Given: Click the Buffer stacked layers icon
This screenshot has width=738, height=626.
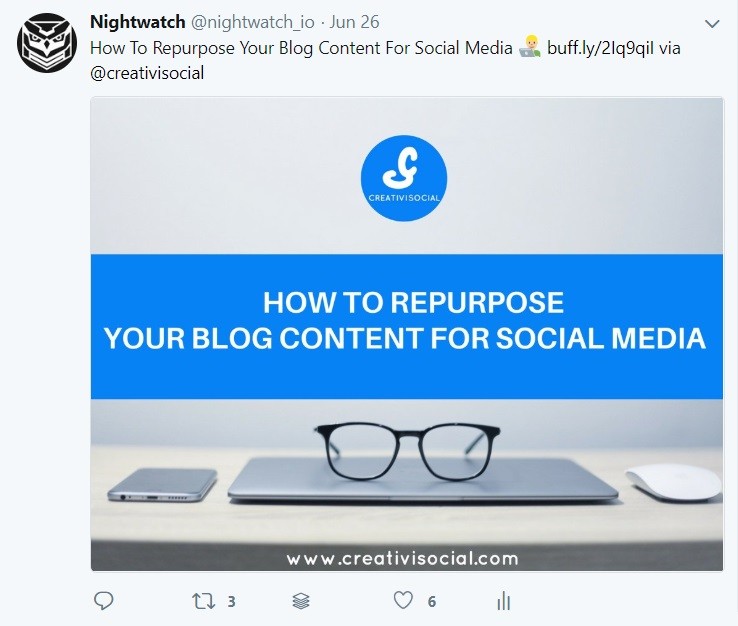Looking at the screenshot, I should [x=301, y=601].
